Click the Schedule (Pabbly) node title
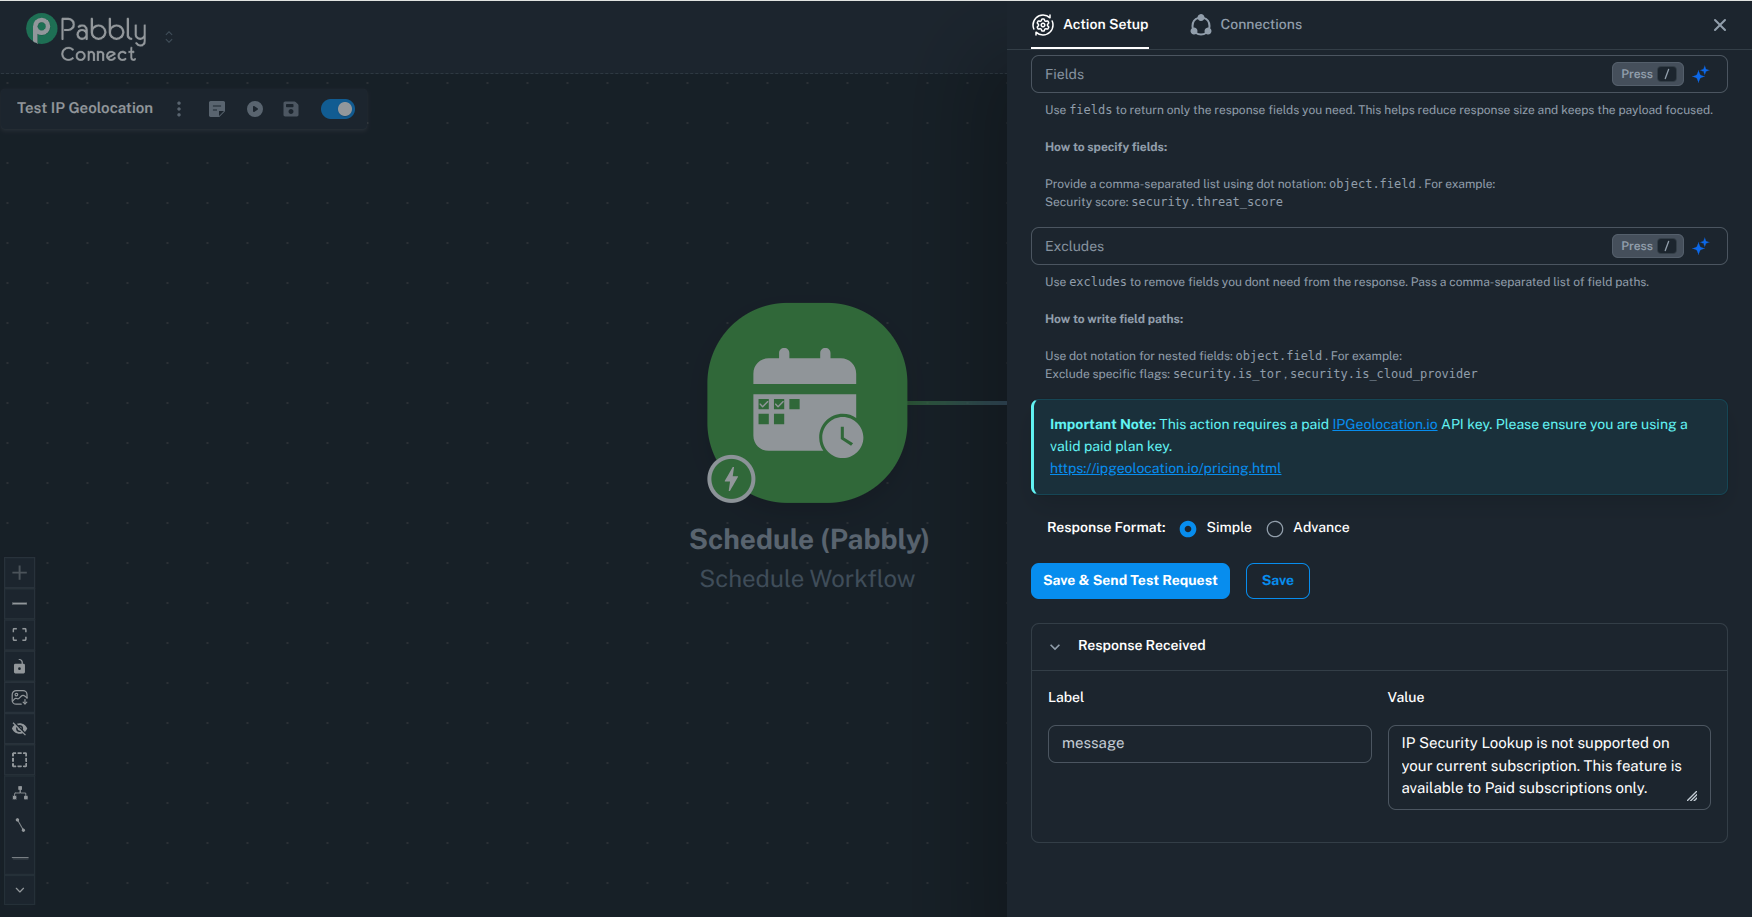This screenshot has width=1752, height=917. tap(809, 540)
